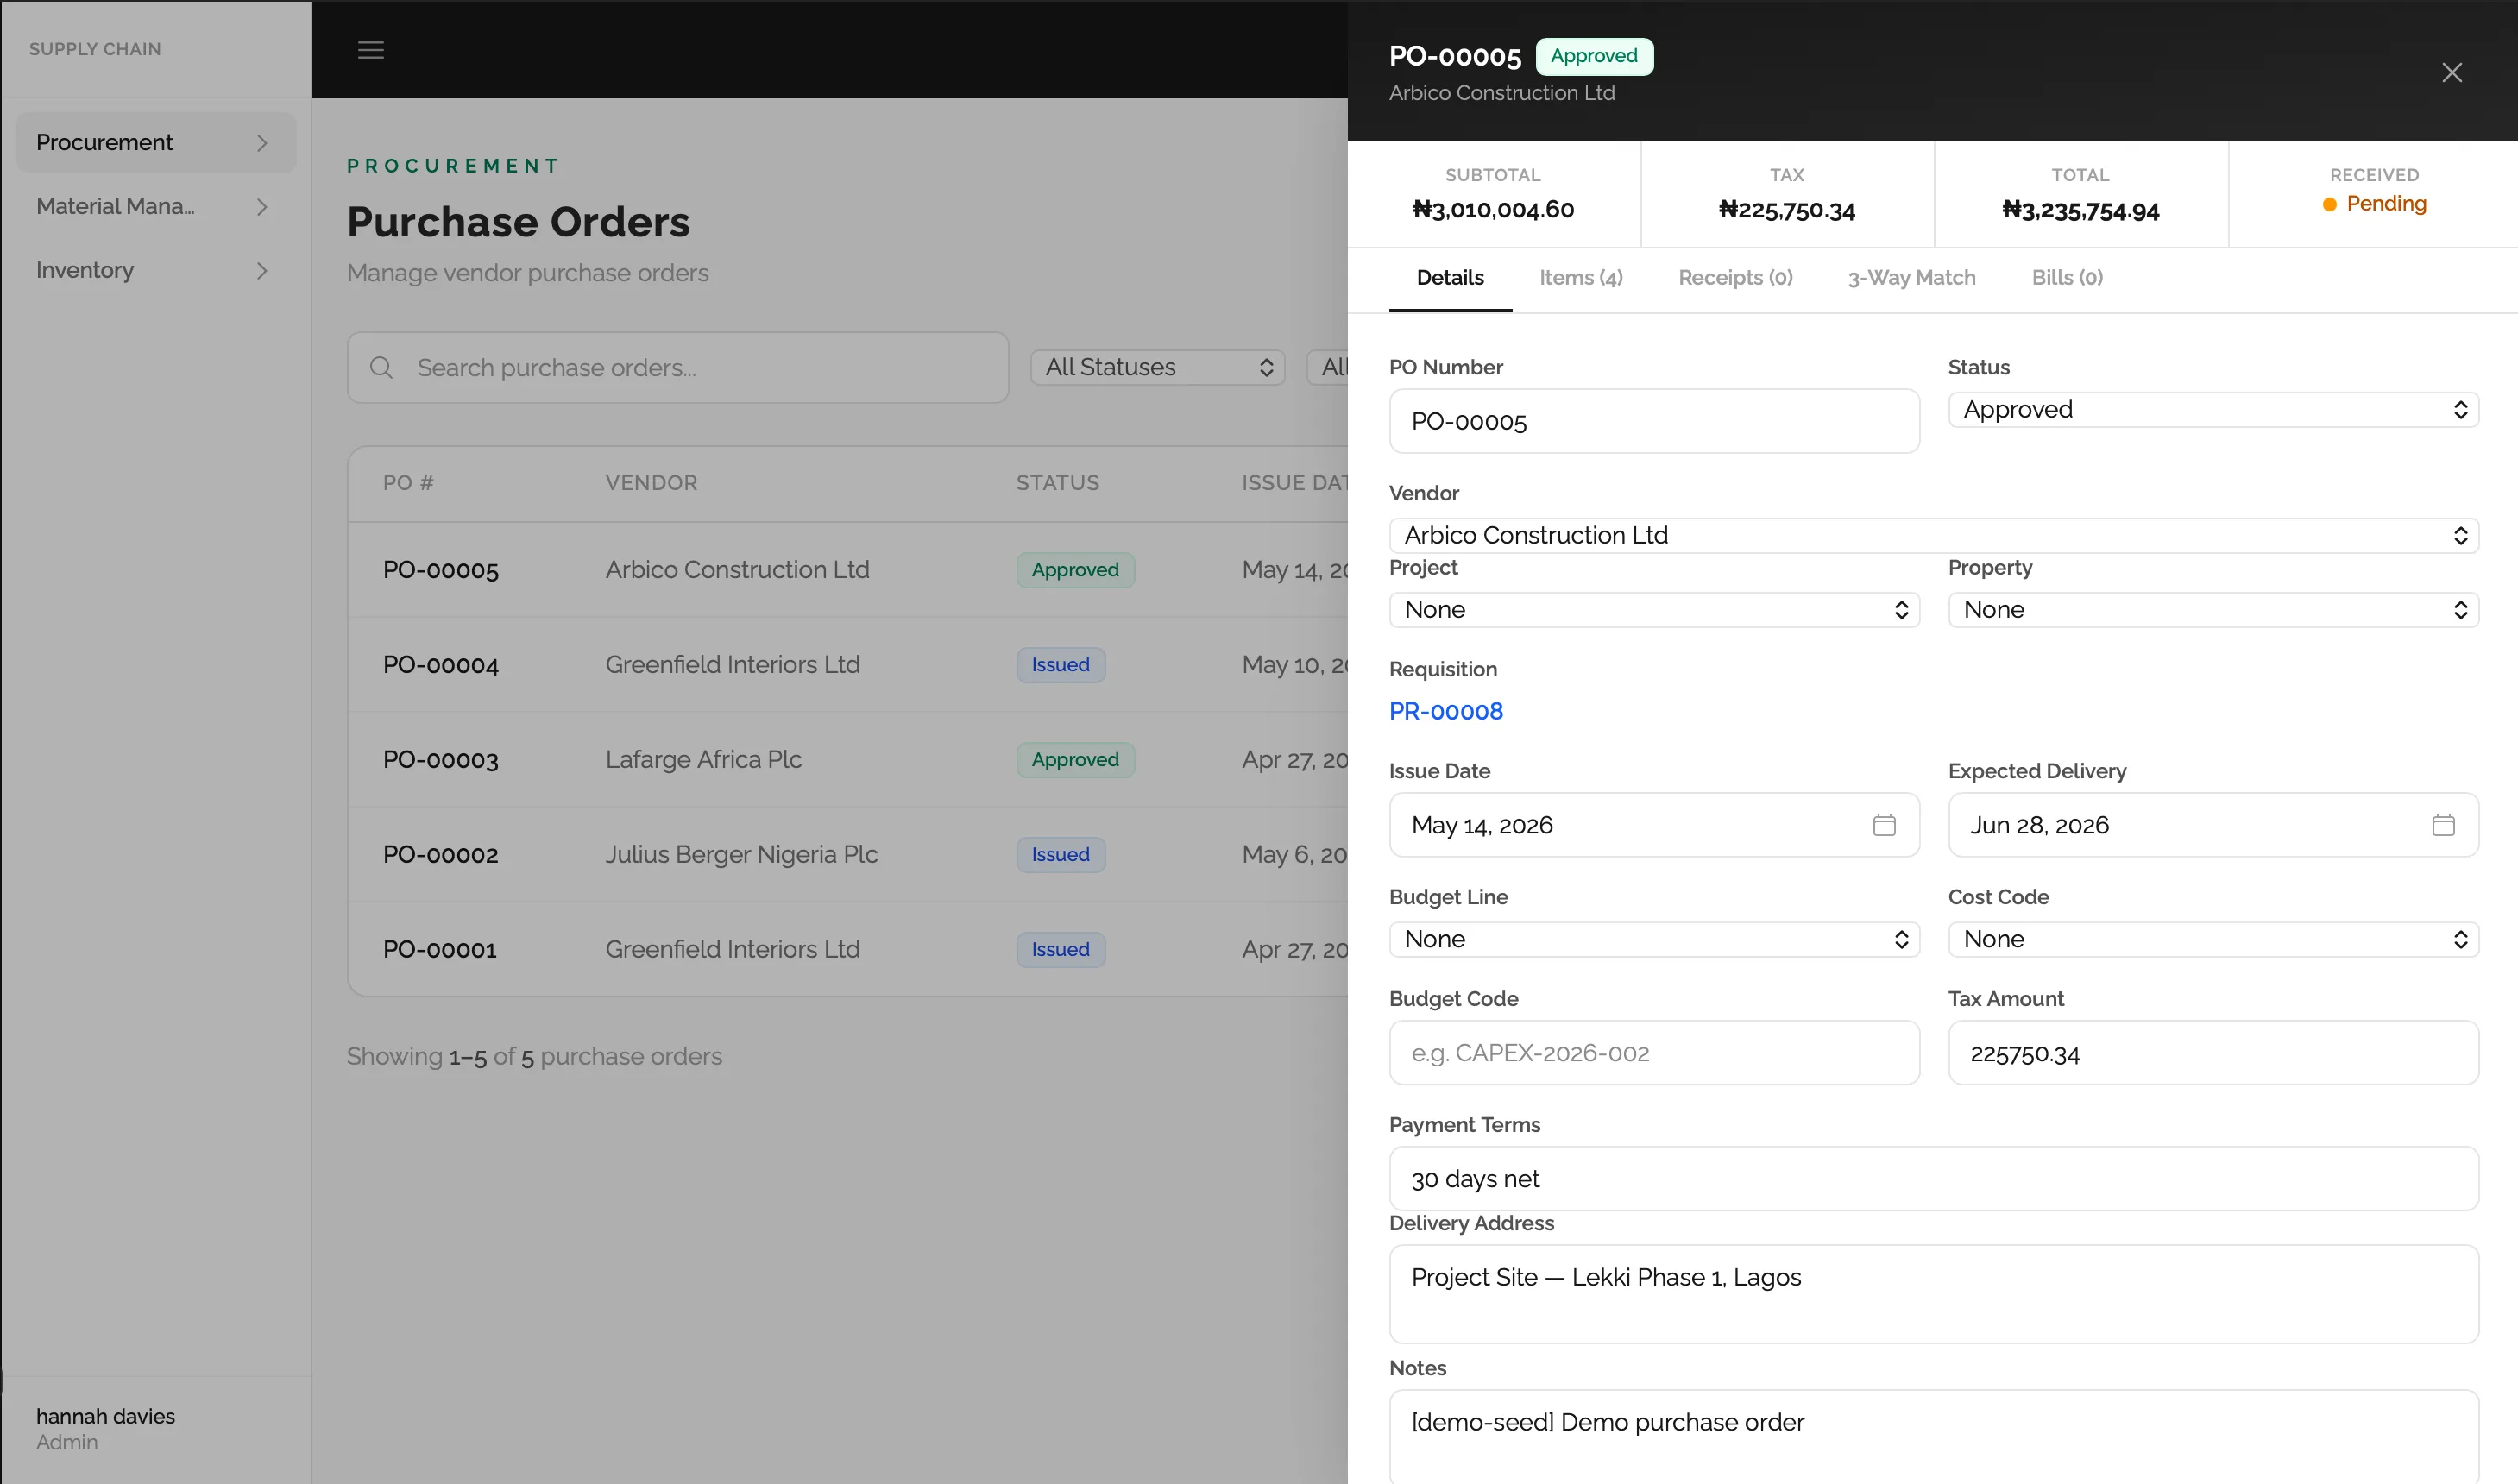This screenshot has width=2518, height=1484.
Task: Click the Issued badge for PO-00002
Action: click(x=1060, y=854)
